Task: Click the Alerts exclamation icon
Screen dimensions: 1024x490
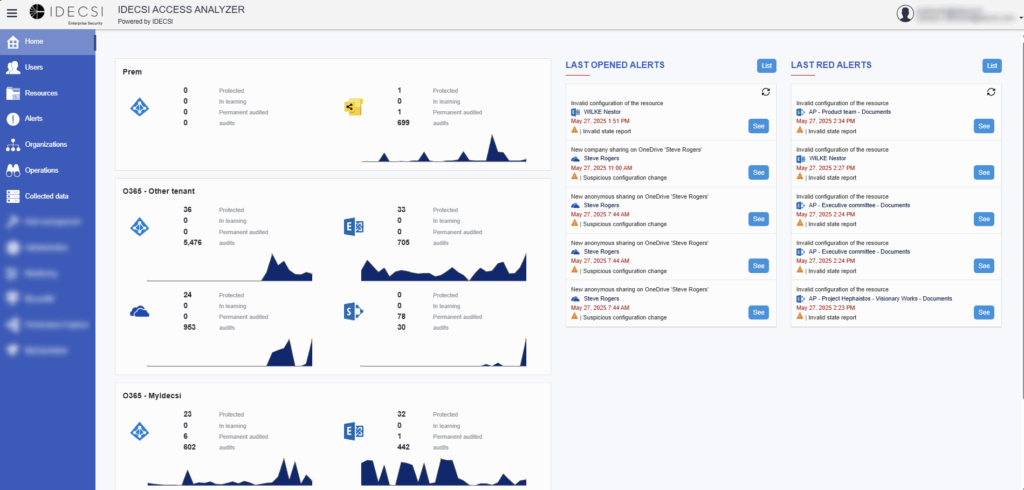Action: (12, 119)
